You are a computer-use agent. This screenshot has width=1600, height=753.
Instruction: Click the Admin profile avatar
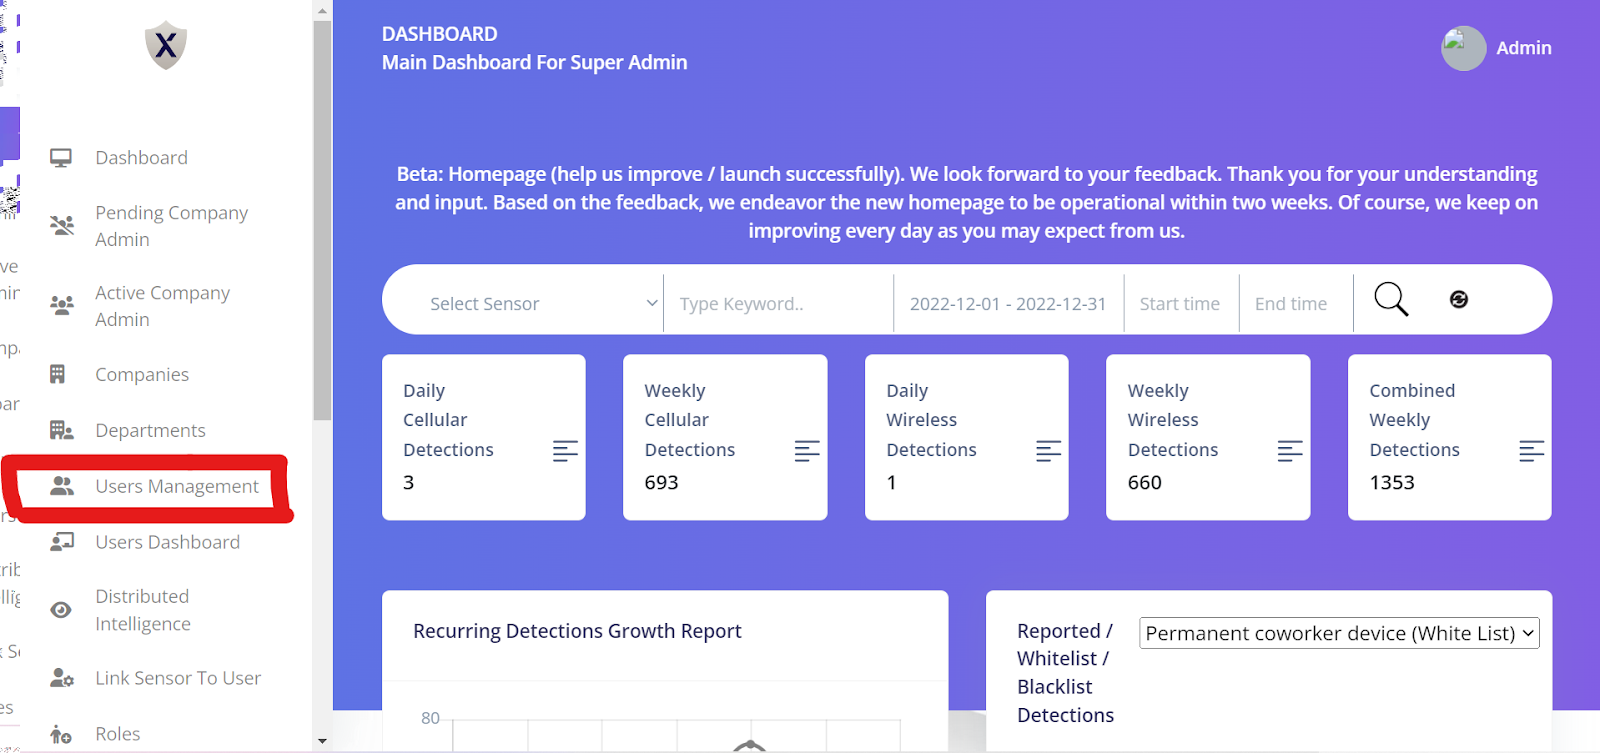tap(1463, 48)
